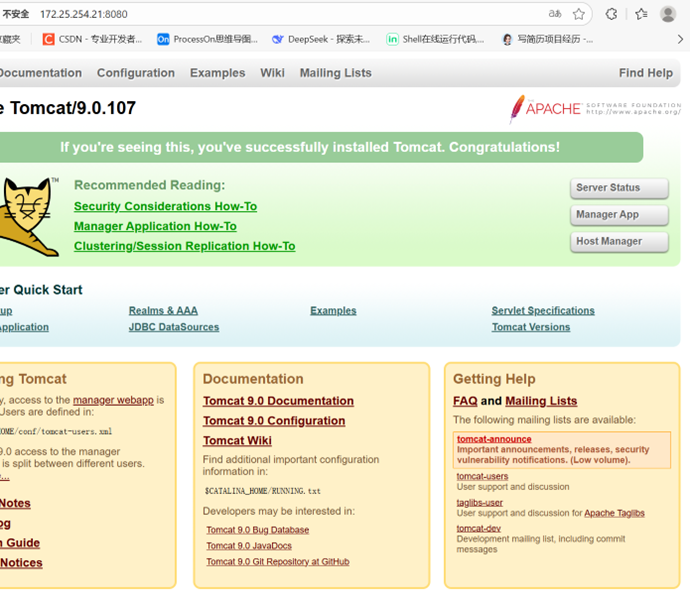
Task: Open the tomcat-users mailing list
Action: click(x=482, y=476)
